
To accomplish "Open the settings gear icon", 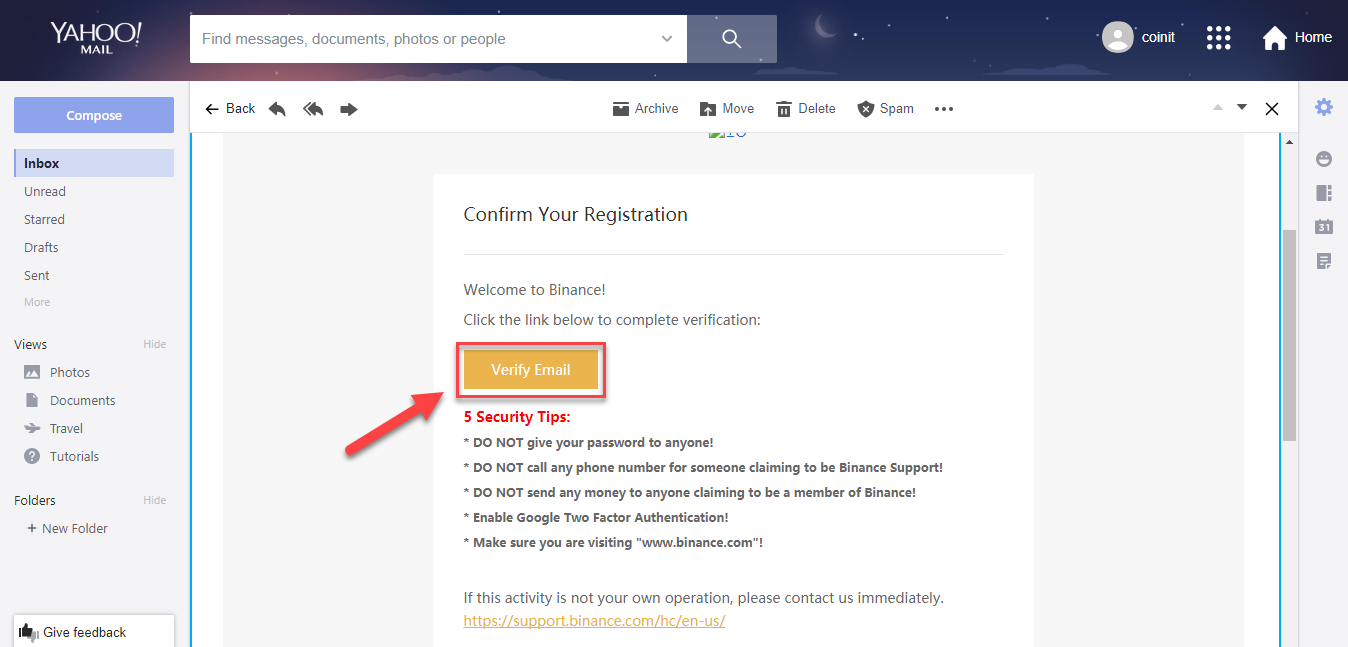I will (x=1324, y=107).
